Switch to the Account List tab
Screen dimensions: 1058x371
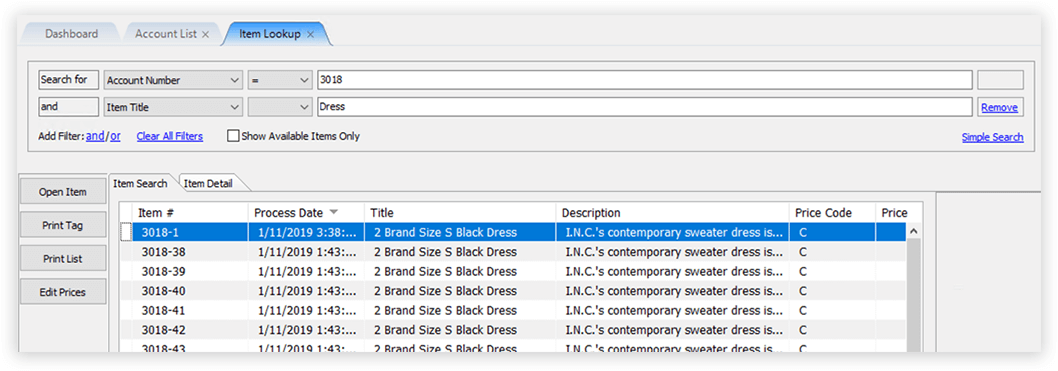click(165, 34)
